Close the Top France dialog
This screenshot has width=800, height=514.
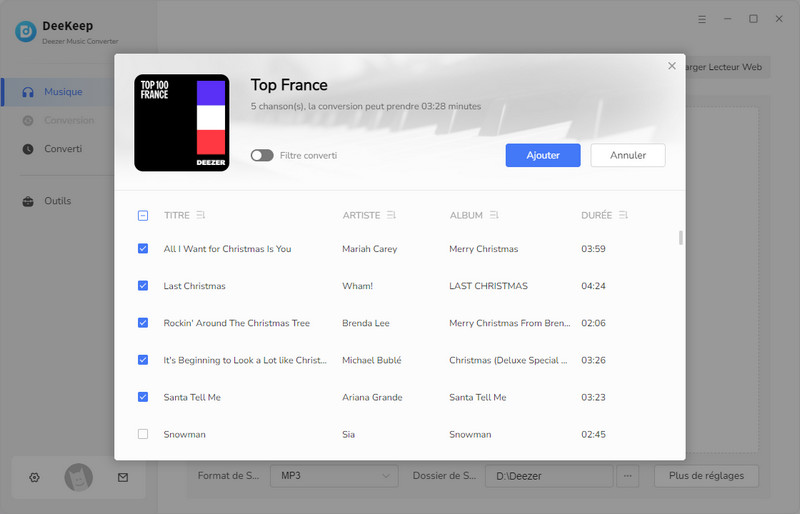672,66
